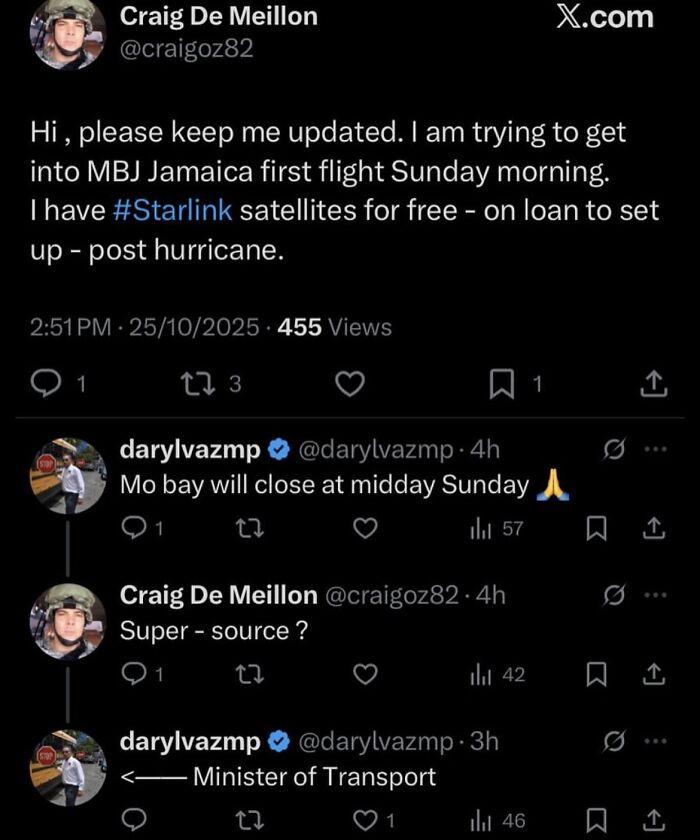Open more options on "Minister of Transport" reply
Image resolution: width=700 pixels, height=840 pixels.
coord(654,742)
